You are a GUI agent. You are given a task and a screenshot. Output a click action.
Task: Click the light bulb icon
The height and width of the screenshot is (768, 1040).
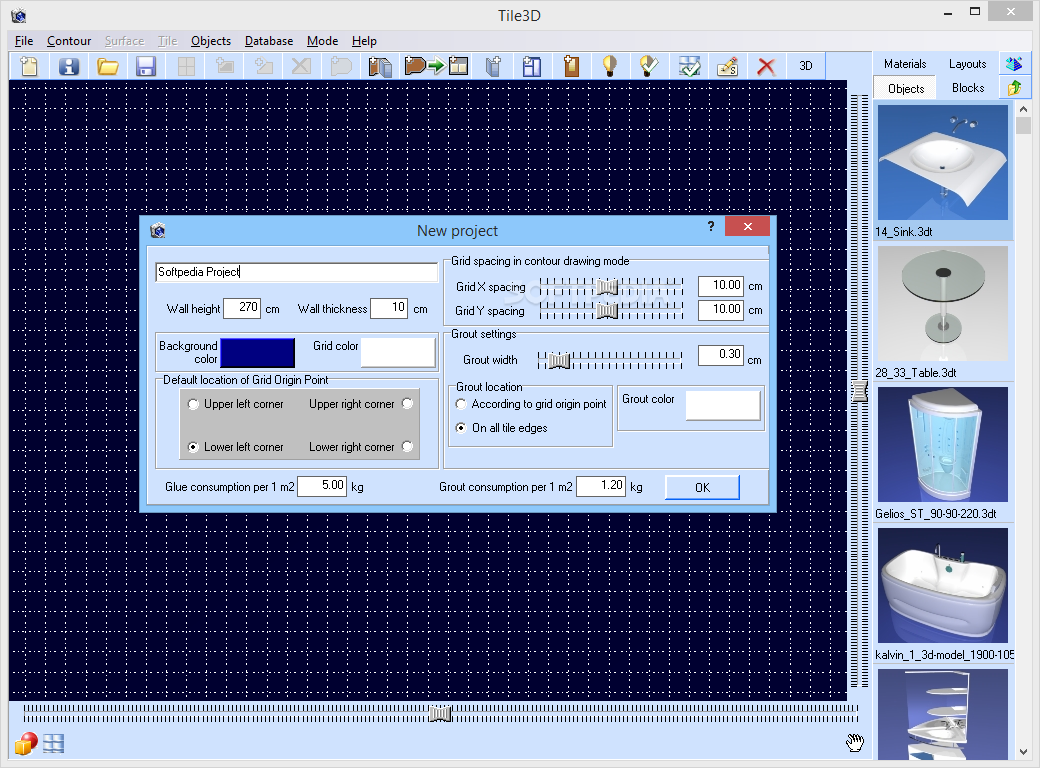click(610, 66)
